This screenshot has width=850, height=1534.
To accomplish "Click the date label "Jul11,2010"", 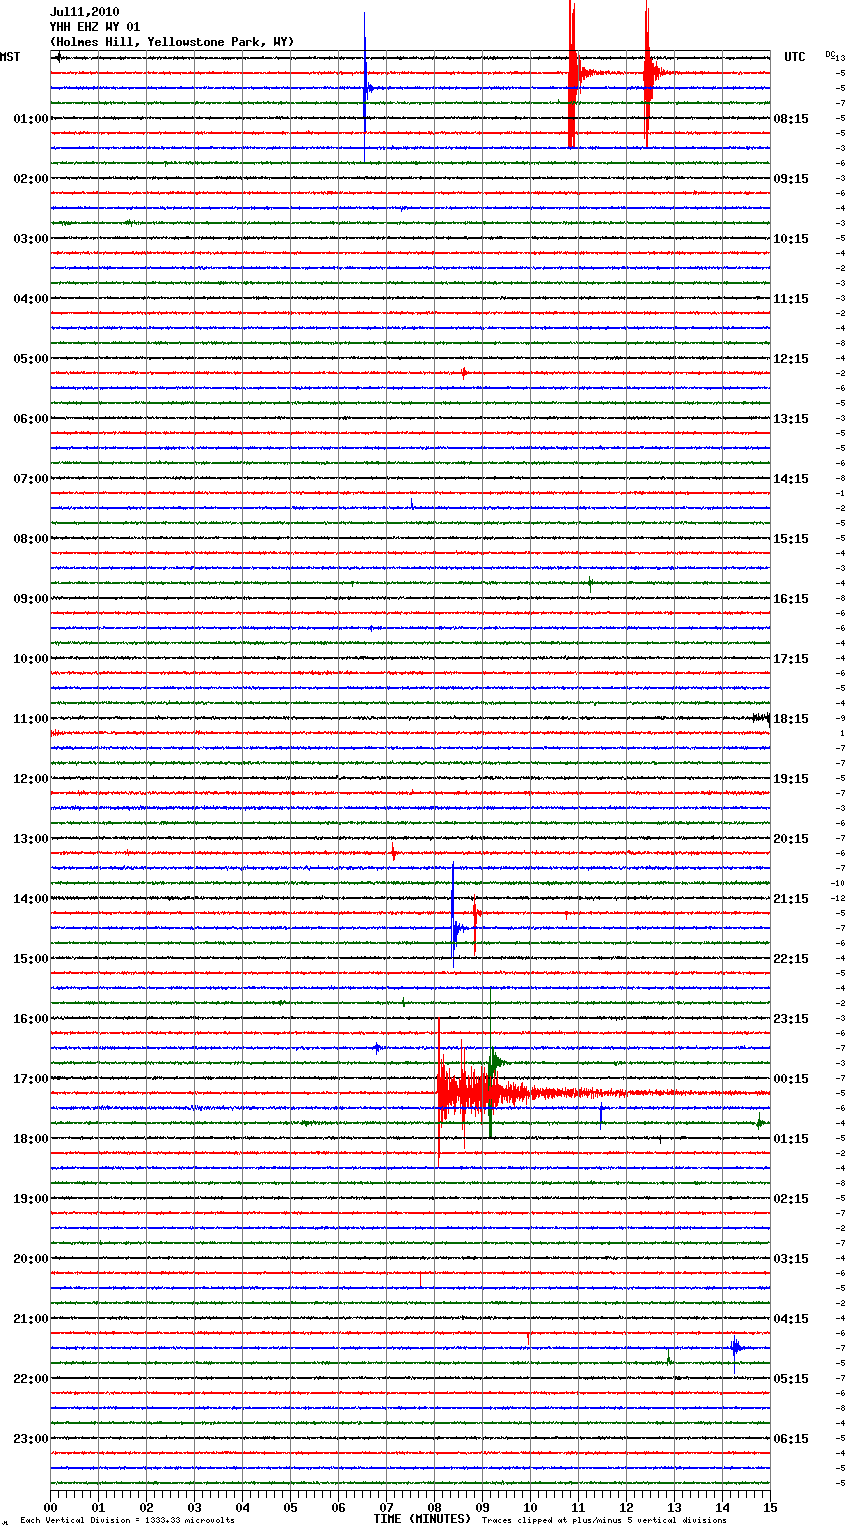I will tap(84, 12).
